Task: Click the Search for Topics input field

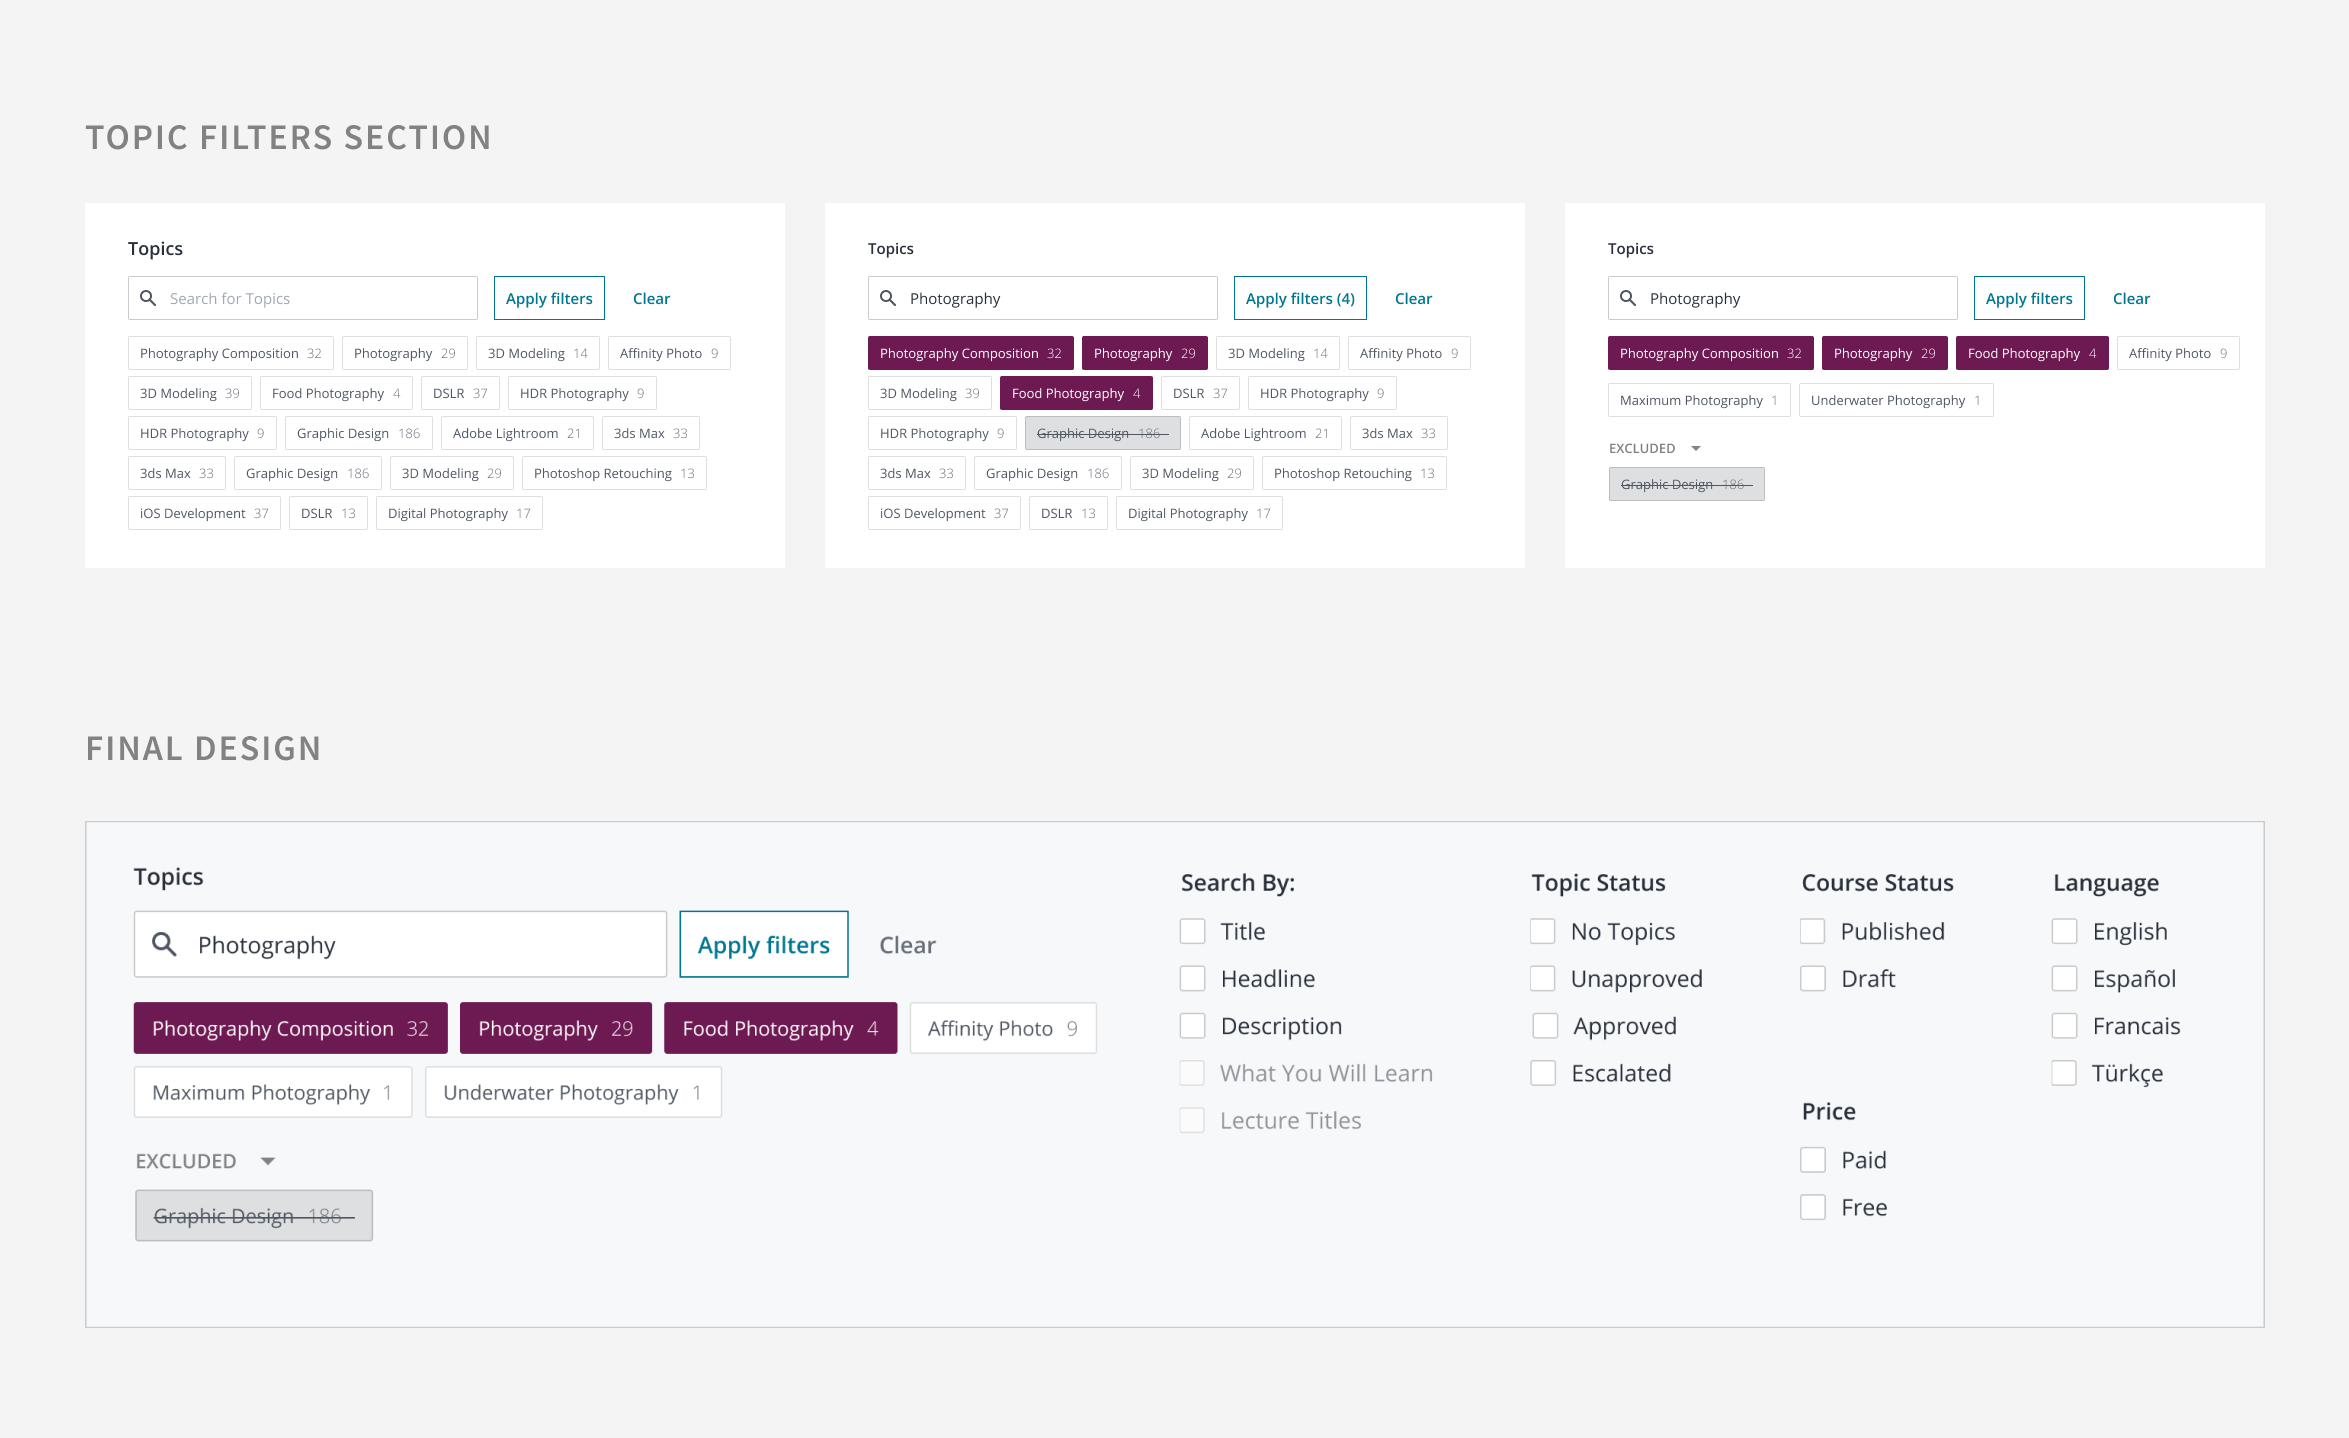Action: (303, 298)
